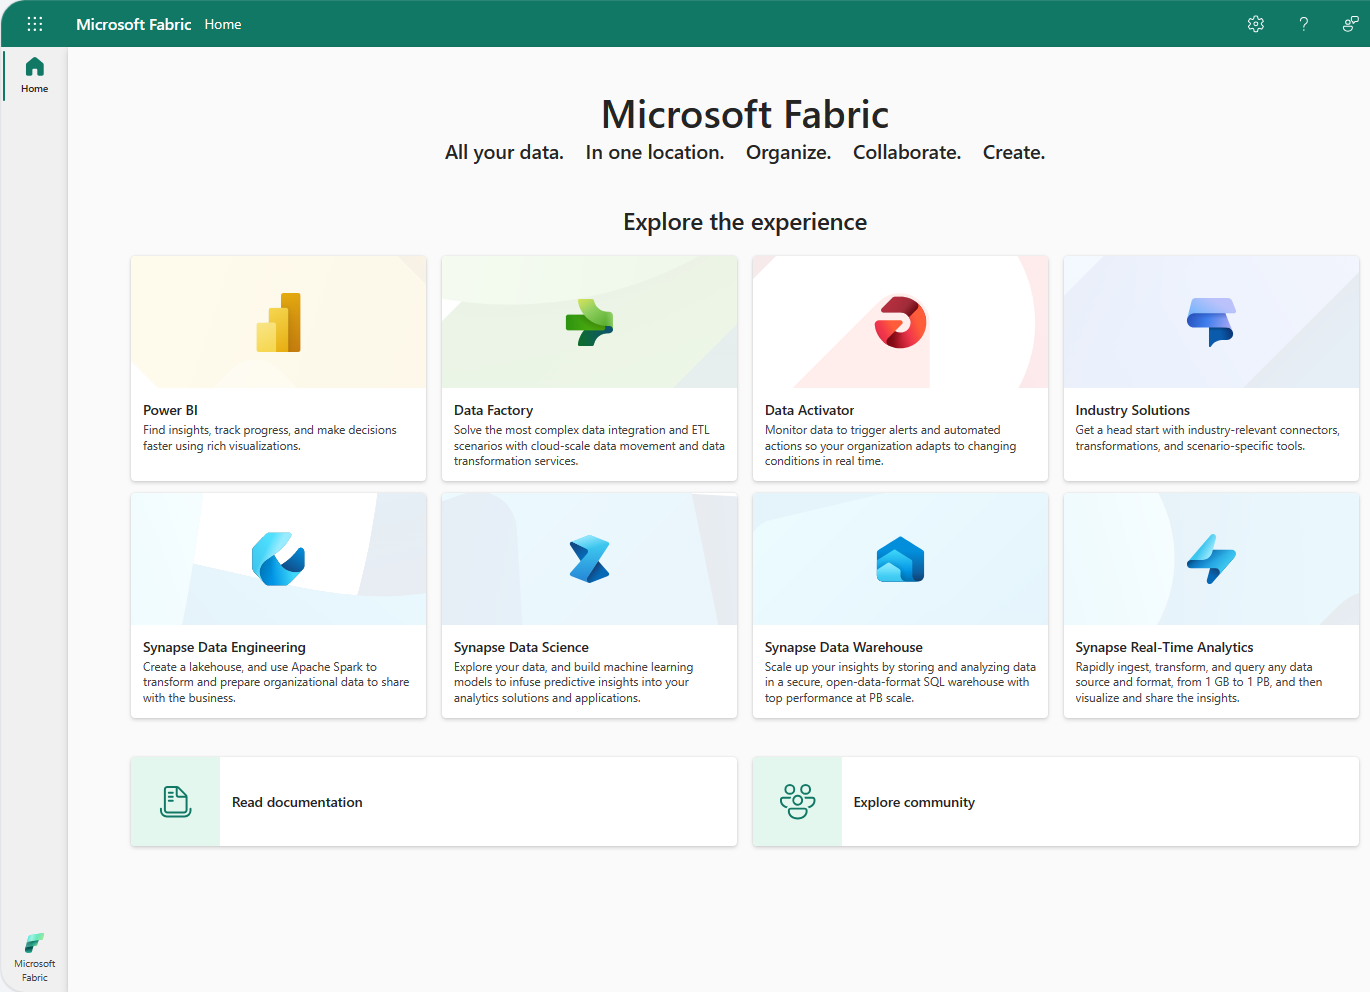The height and width of the screenshot is (992, 1370).
Task: Click the documentation page icon
Action: pos(176,802)
